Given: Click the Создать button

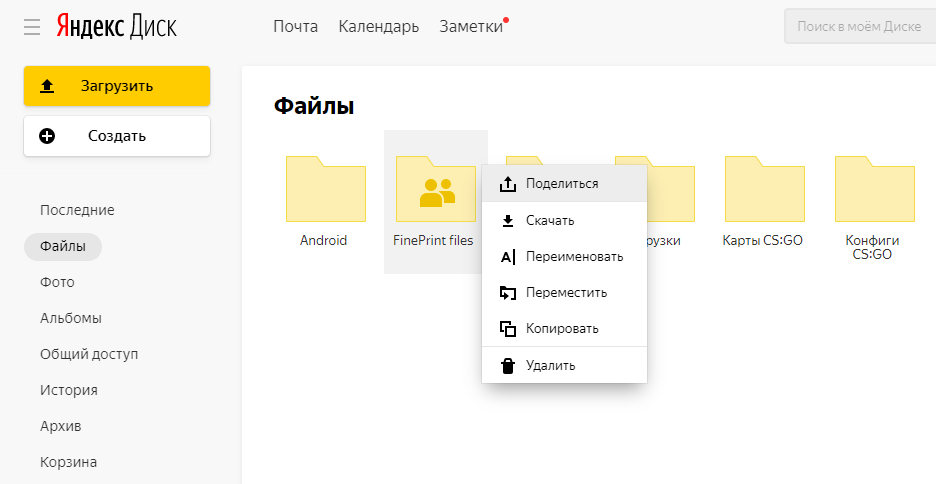Looking at the screenshot, I should click(x=117, y=136).
